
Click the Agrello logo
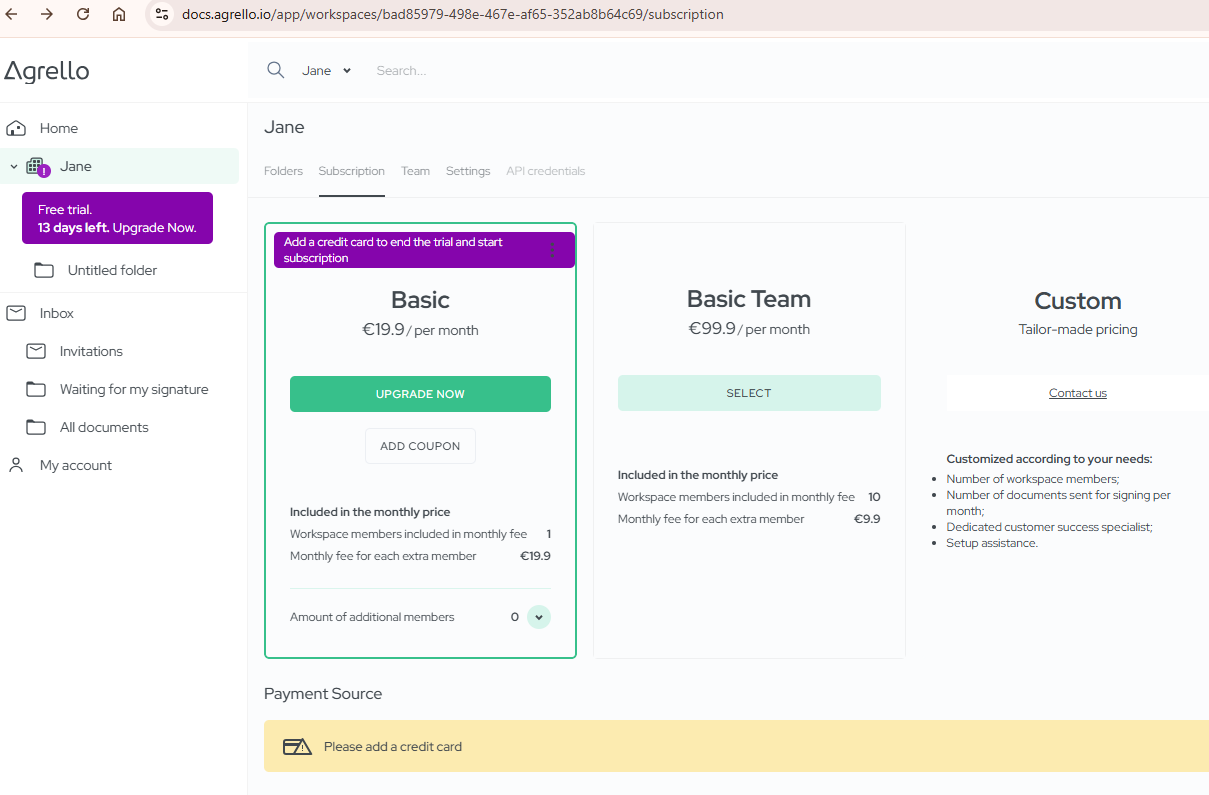pos(47,71)
